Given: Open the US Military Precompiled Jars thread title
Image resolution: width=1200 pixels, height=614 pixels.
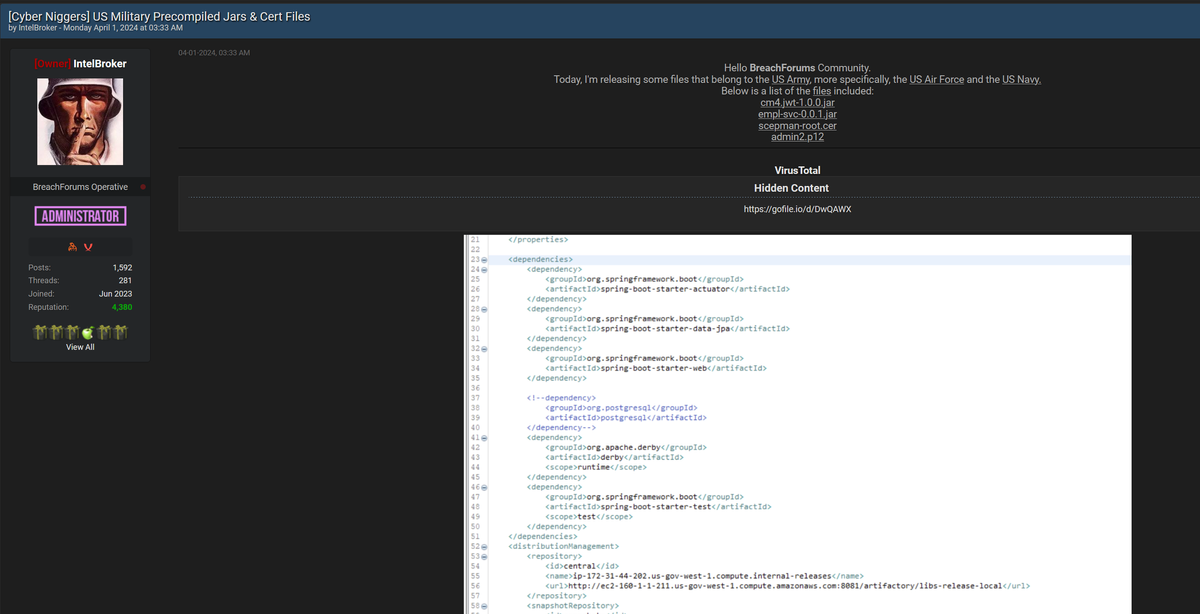Looking at the screenshot, I should click(159, 16).
